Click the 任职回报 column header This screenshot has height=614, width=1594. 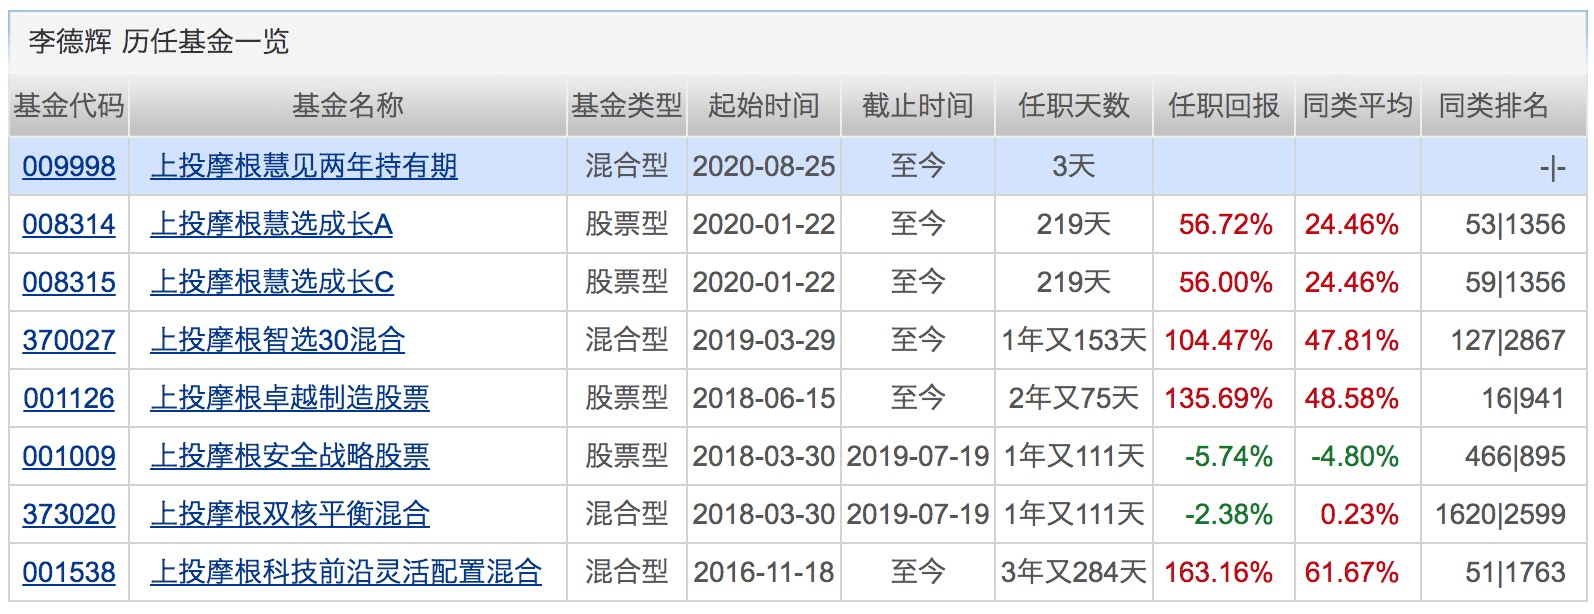(1224, 105)
